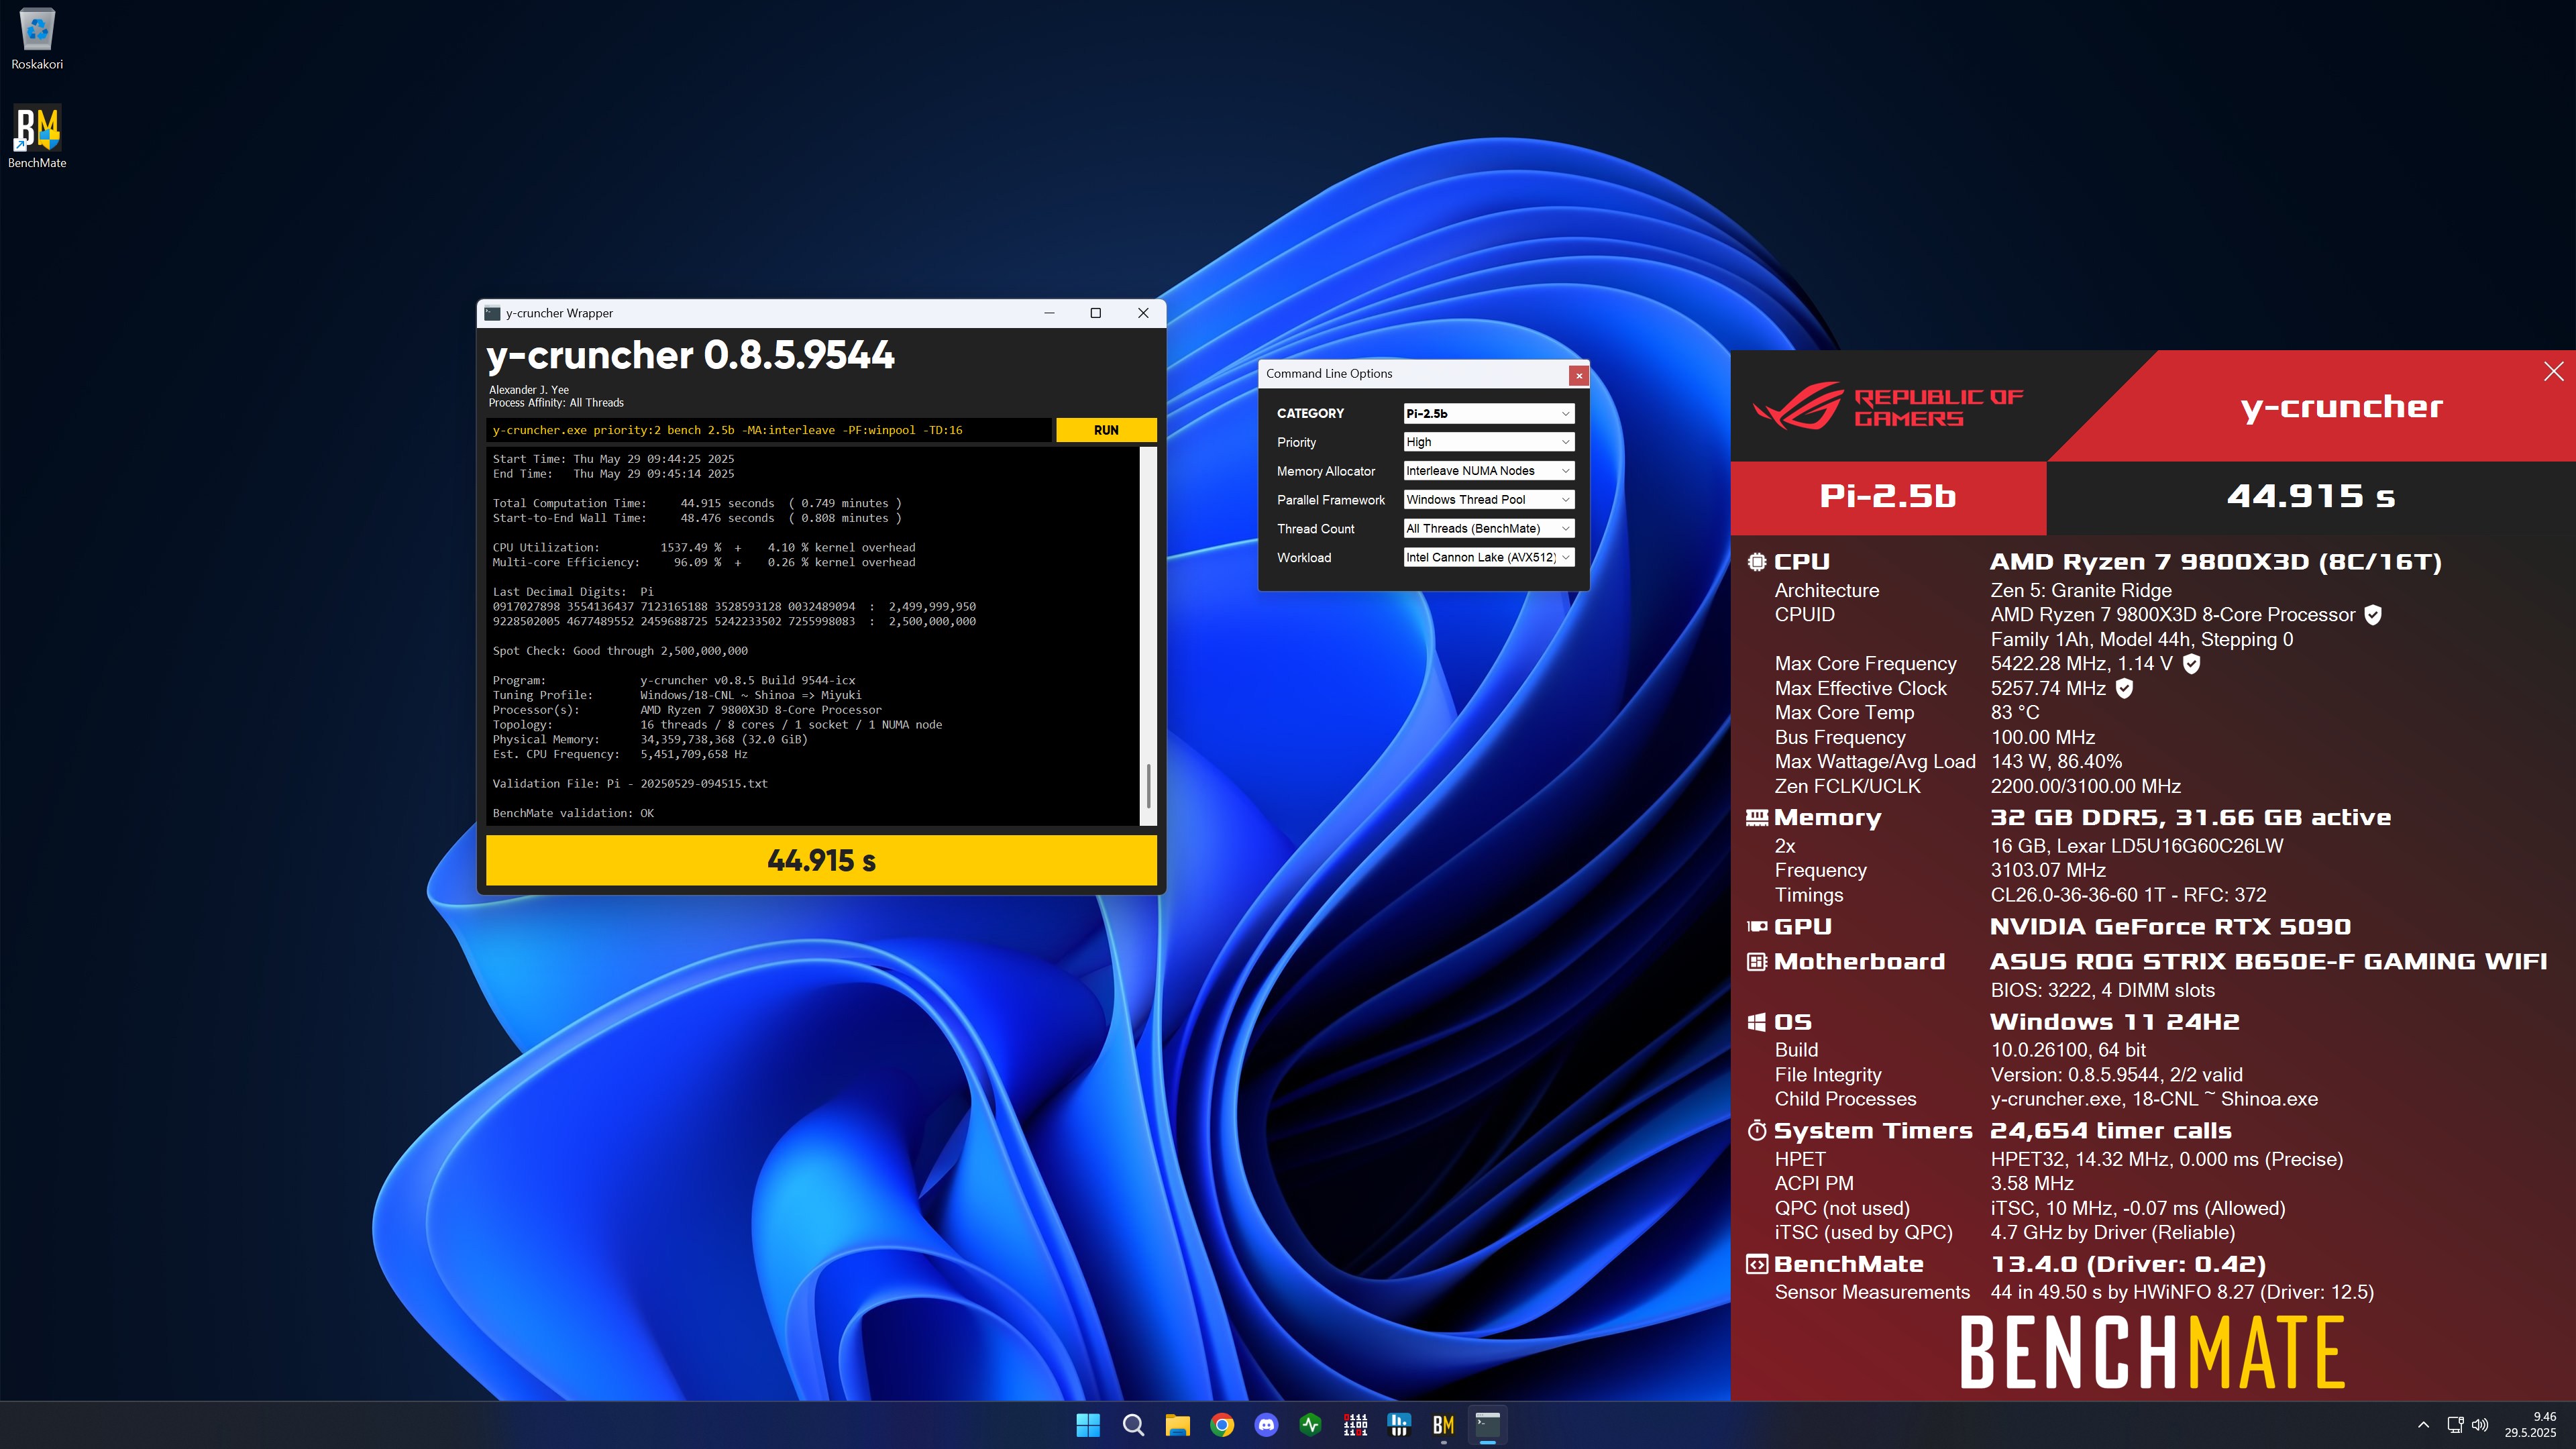The image size is (2576, 1449).
Task: Click 'Validation File: Pi - 20250529-094515.txt' line
Action: 630,784
